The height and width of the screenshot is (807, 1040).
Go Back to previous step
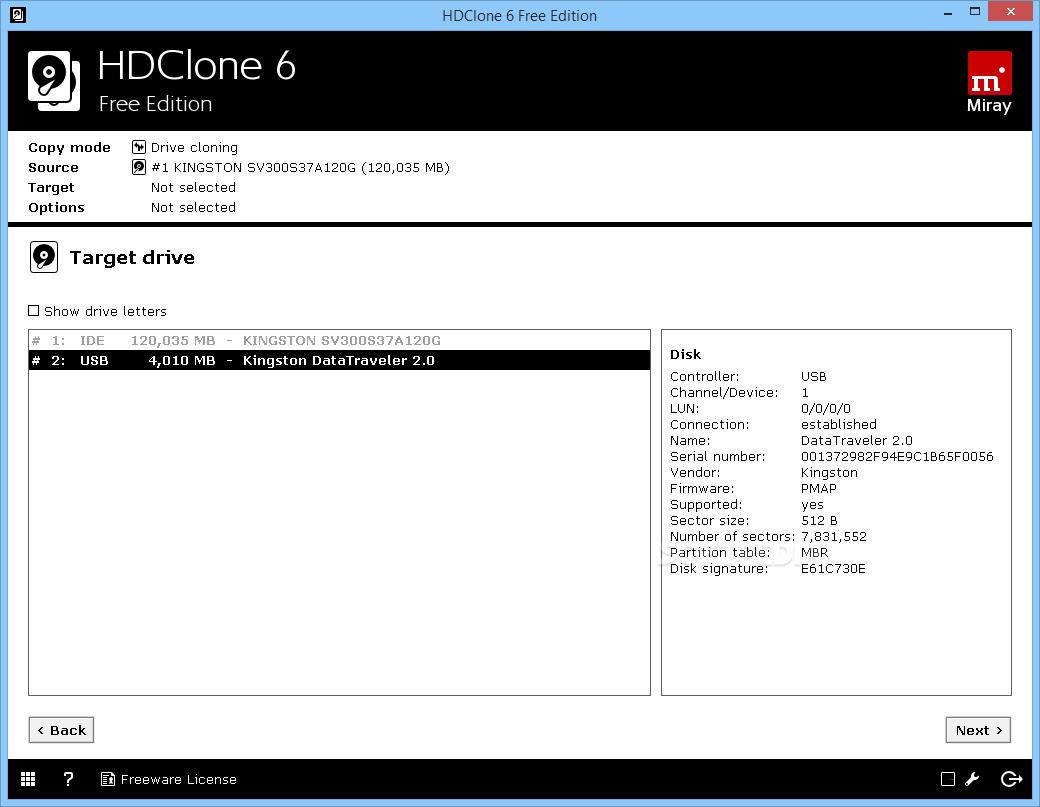61,730
